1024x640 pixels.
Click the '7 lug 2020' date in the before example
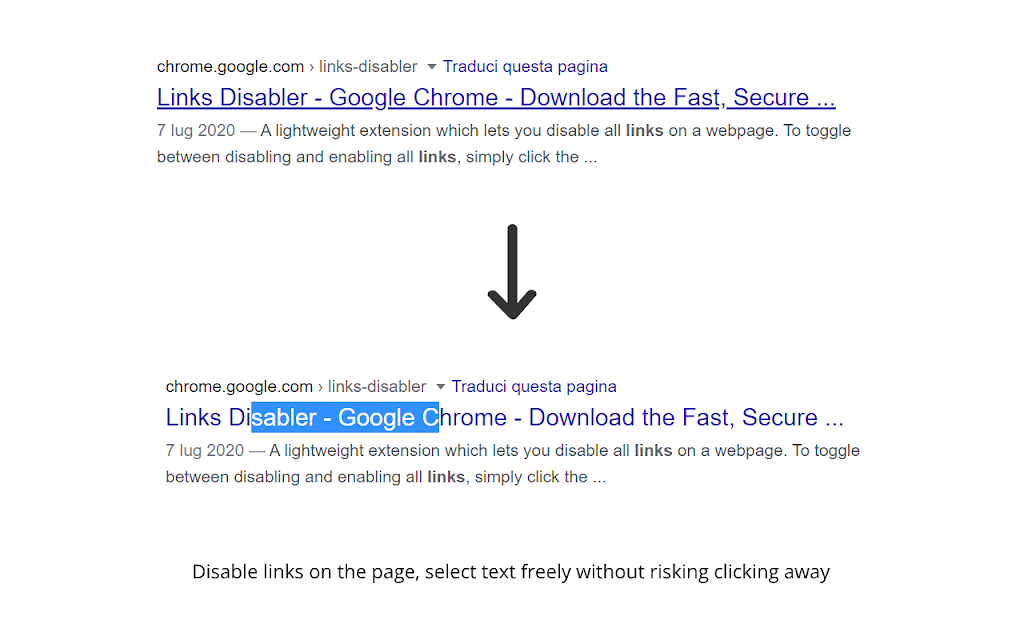(196, 131)
